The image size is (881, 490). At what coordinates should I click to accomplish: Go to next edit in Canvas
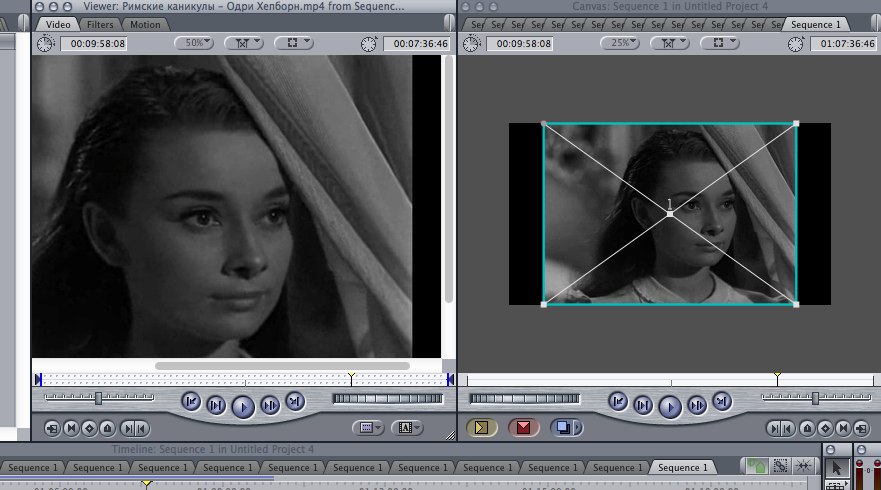(722, 401)
